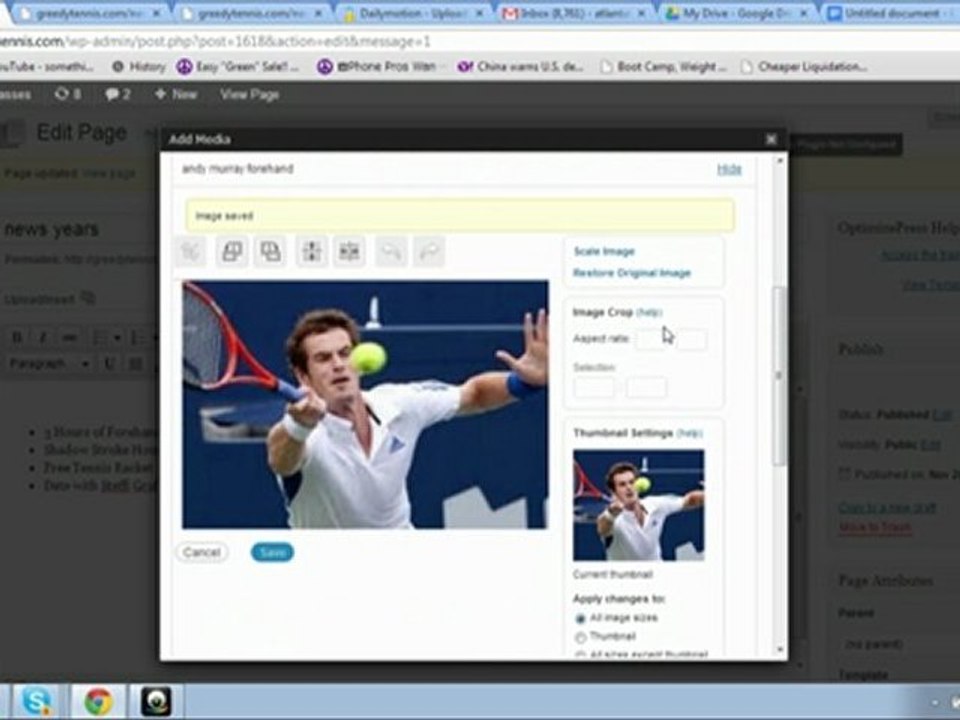Switch to the Gmail Inbox browser tab

(572, 13)
